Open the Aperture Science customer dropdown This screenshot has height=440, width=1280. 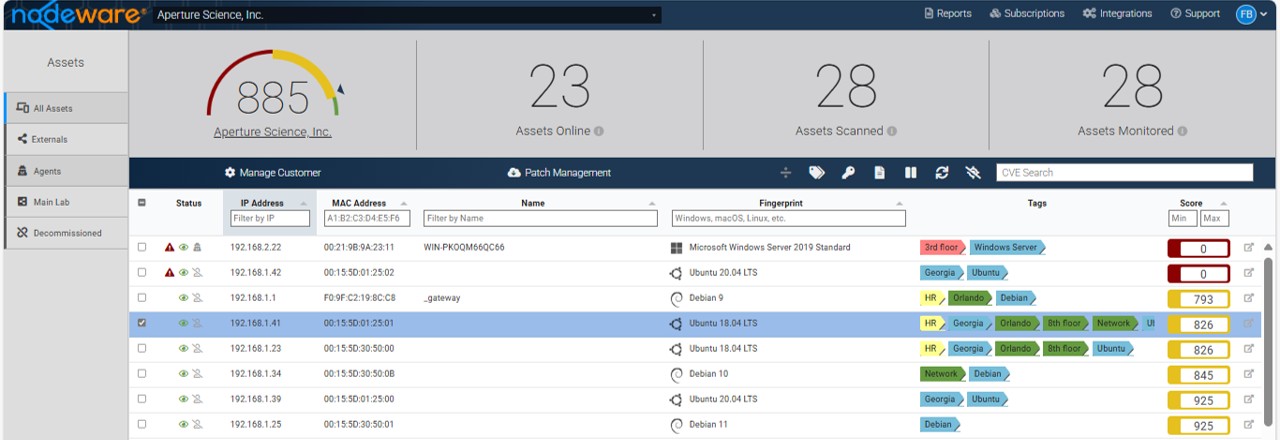click(x=408, y=15)
